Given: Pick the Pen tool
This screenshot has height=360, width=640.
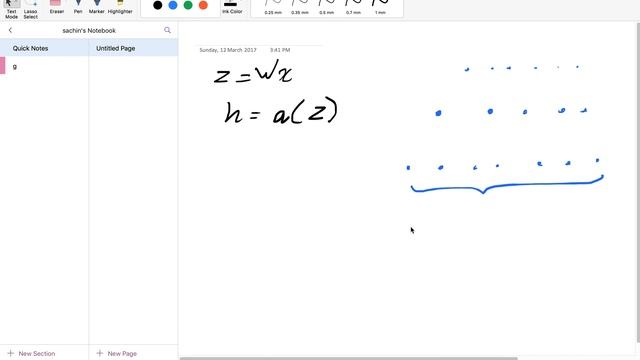Looking at the screenshot, I should click(78, 7).
